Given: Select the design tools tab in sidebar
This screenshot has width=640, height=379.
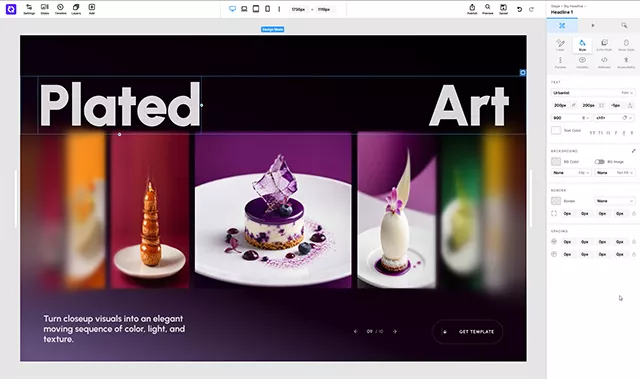Looking at the screenshot, I should tap(562, 25).
